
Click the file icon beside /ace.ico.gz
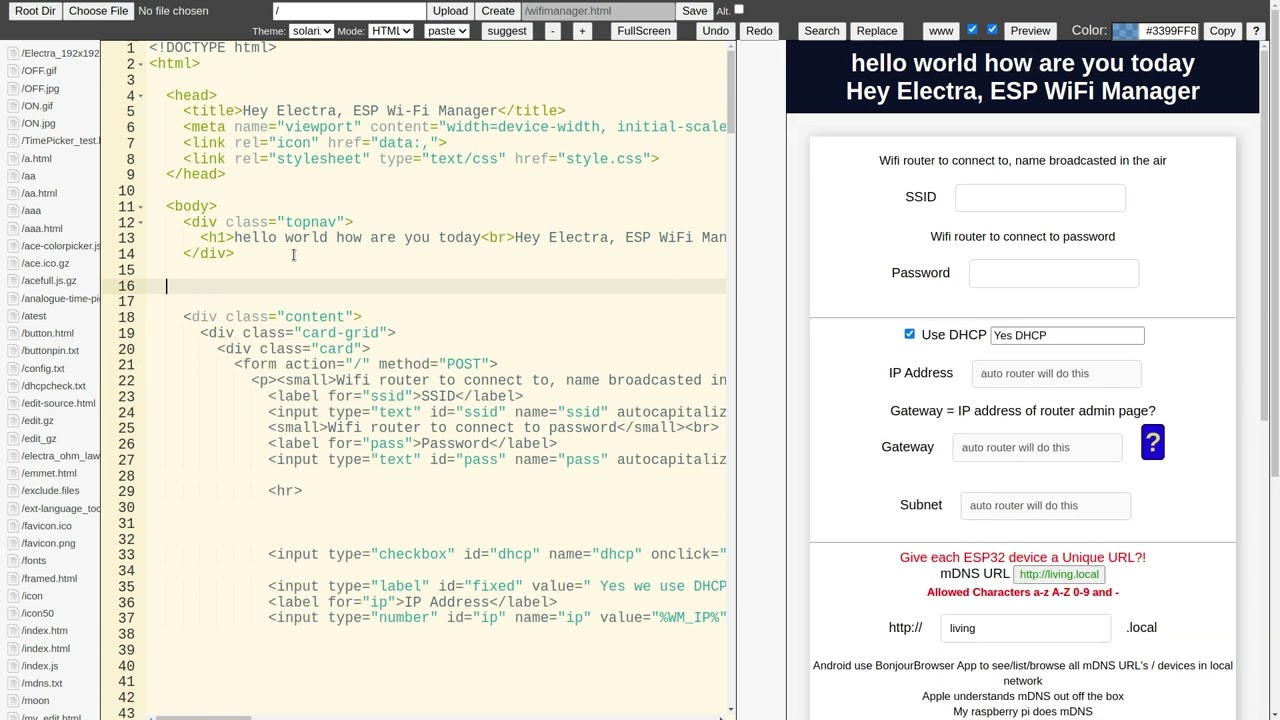point(13,263)
